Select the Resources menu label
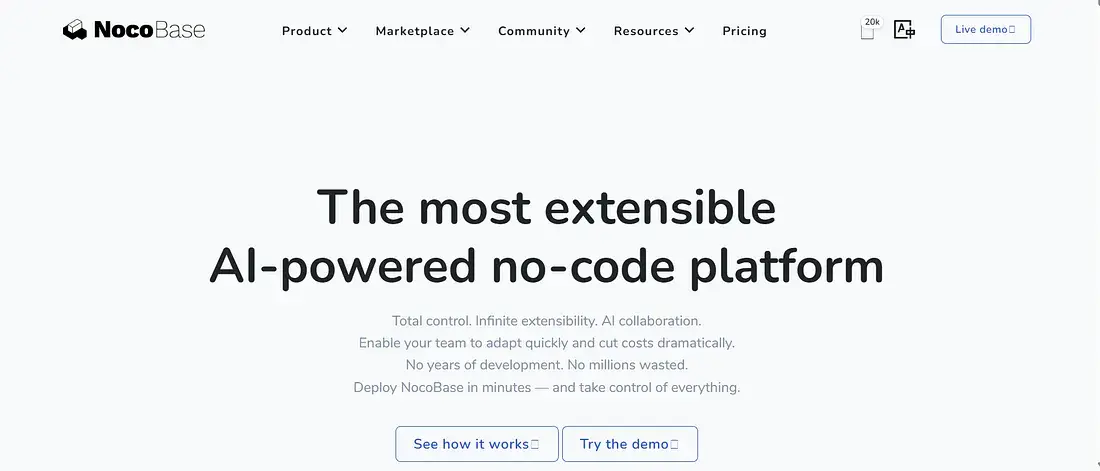Image resolution: width=1100 pixels, height=471 pixels. pos(645,31)
